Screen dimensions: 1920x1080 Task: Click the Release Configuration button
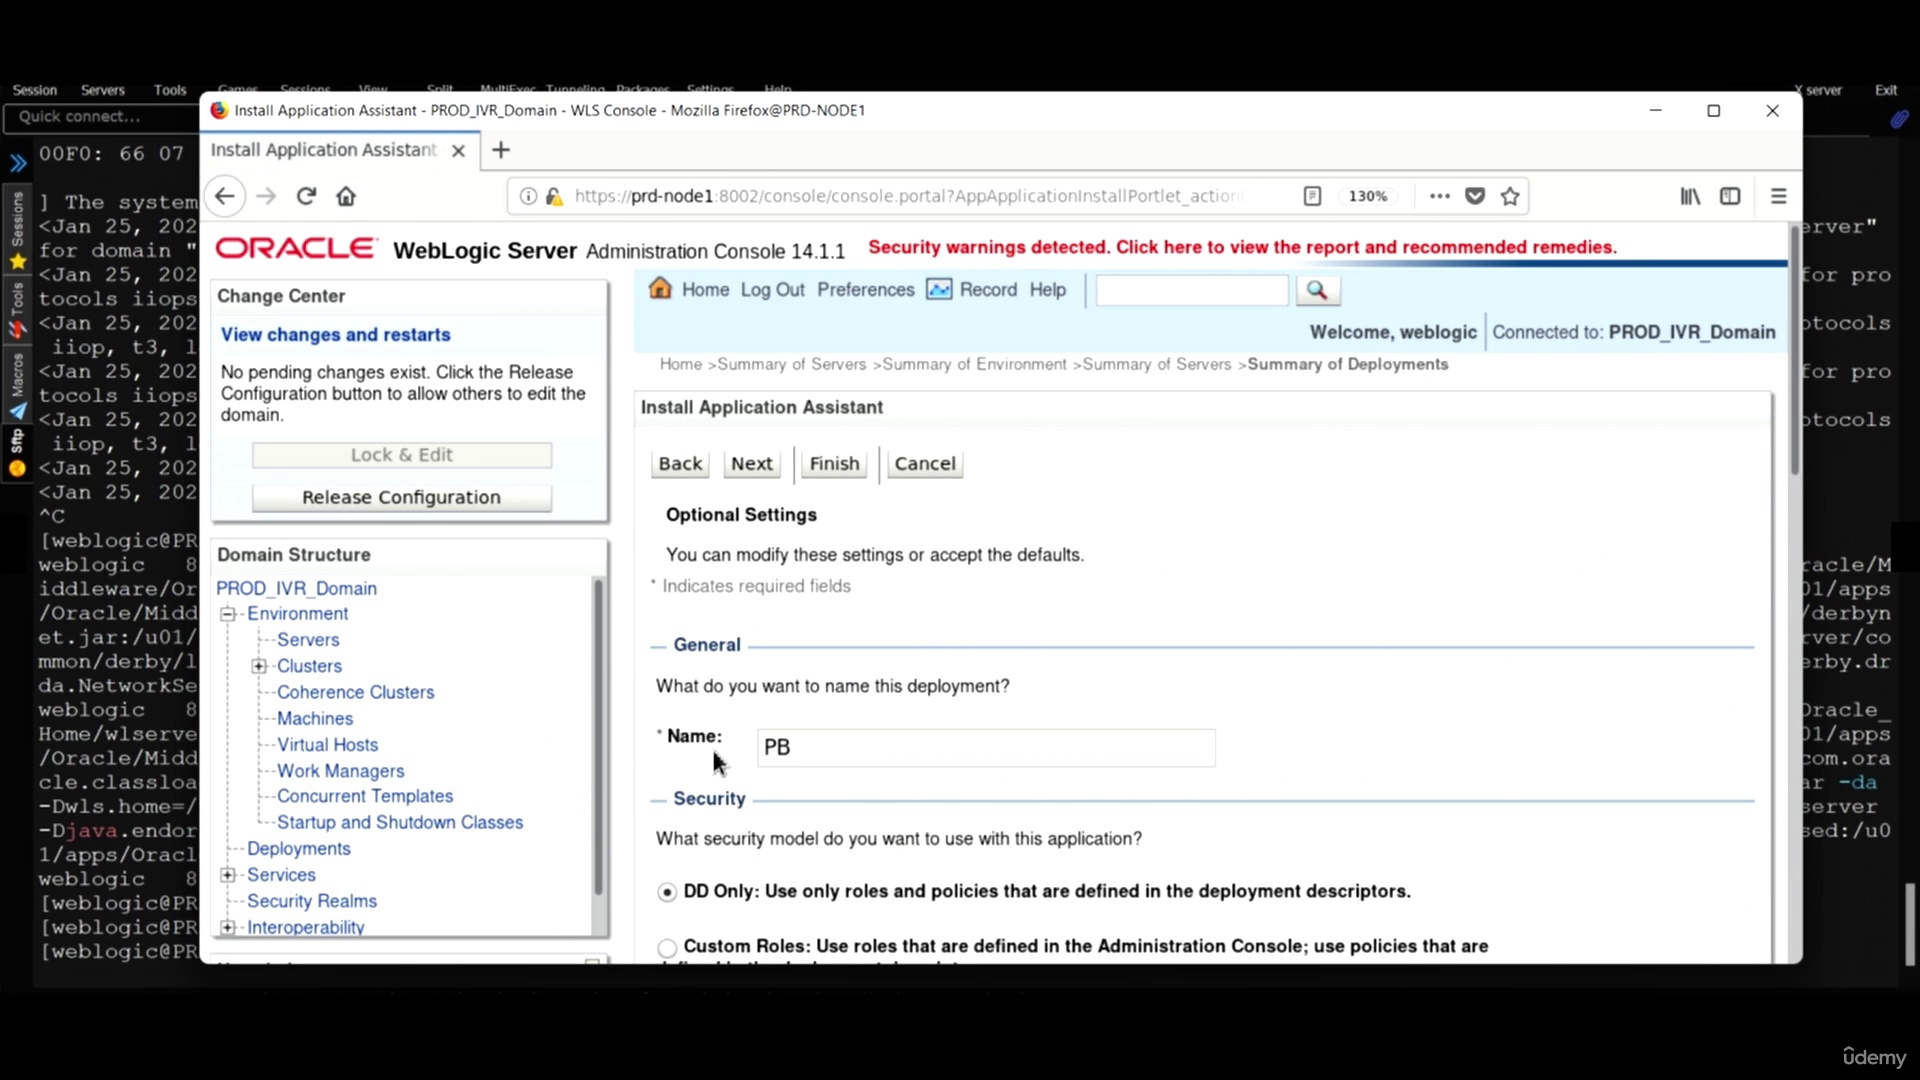click(401, 498)
